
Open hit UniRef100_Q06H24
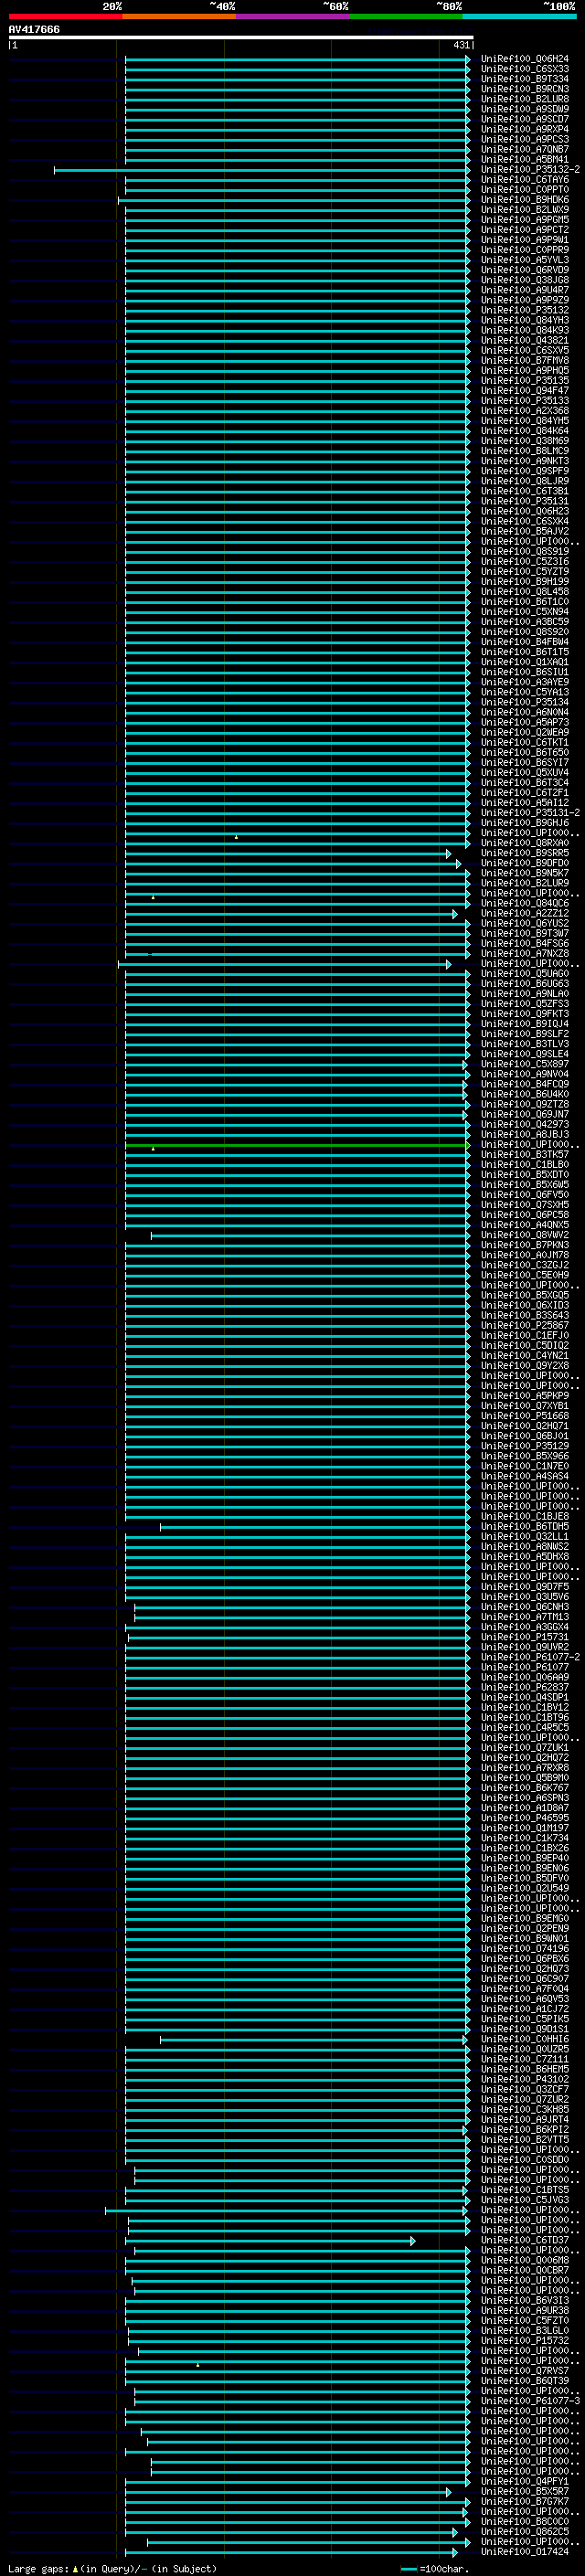[x=524, y=59]
